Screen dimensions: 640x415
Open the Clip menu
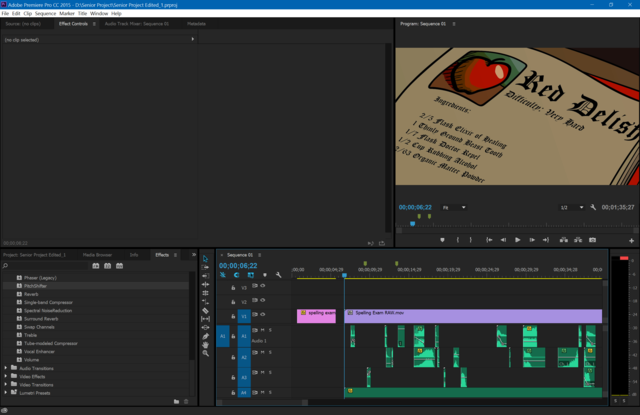click(x=27, y=13)
